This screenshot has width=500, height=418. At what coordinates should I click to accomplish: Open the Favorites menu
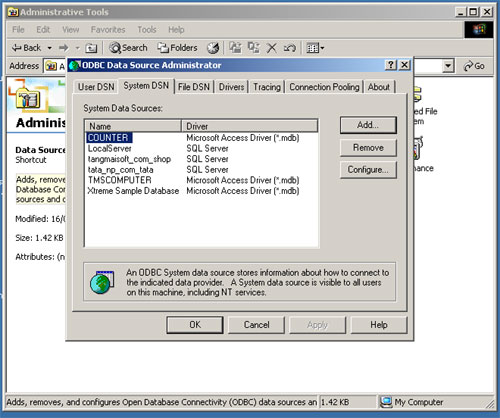108,30
